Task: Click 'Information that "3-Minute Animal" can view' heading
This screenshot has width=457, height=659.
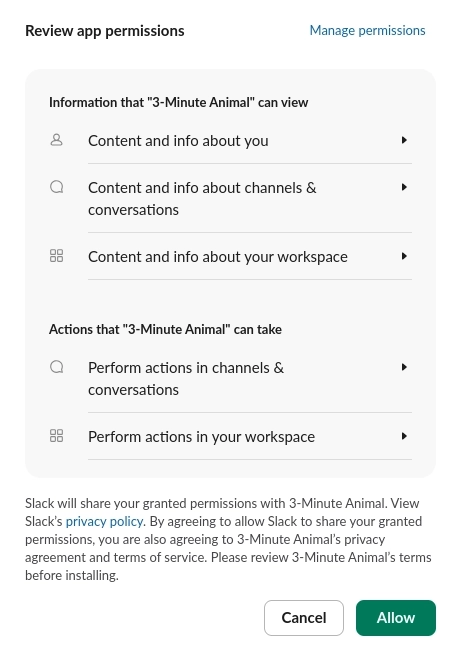Action: pyautogui.click(x=179, y=102)
